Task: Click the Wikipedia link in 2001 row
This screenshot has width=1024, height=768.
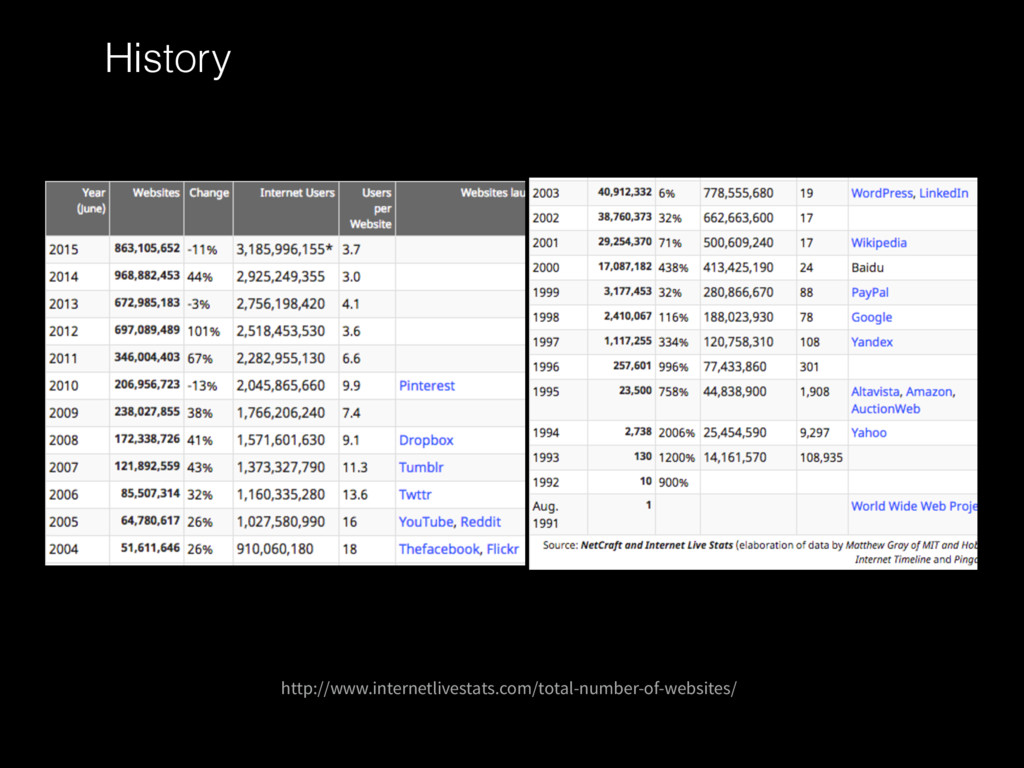Action: coord(878,243)
